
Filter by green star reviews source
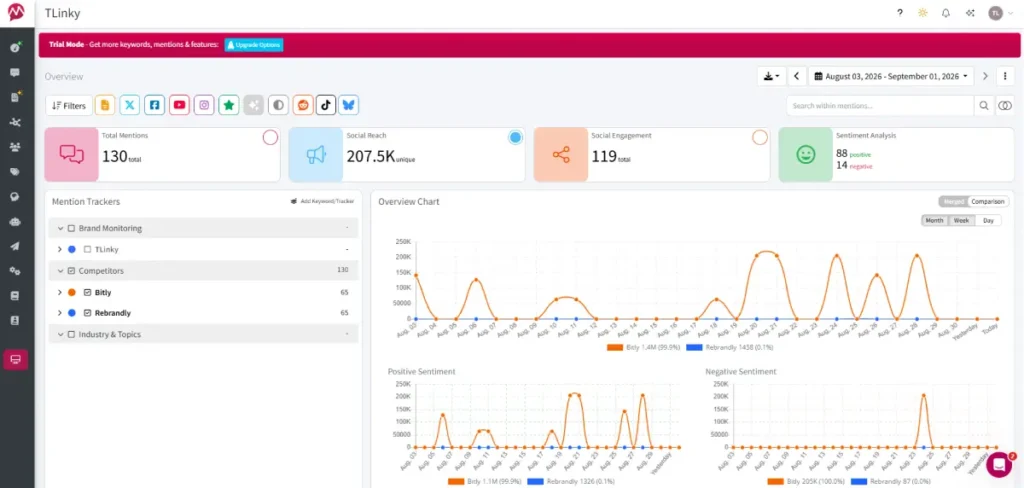pos(229,105)
